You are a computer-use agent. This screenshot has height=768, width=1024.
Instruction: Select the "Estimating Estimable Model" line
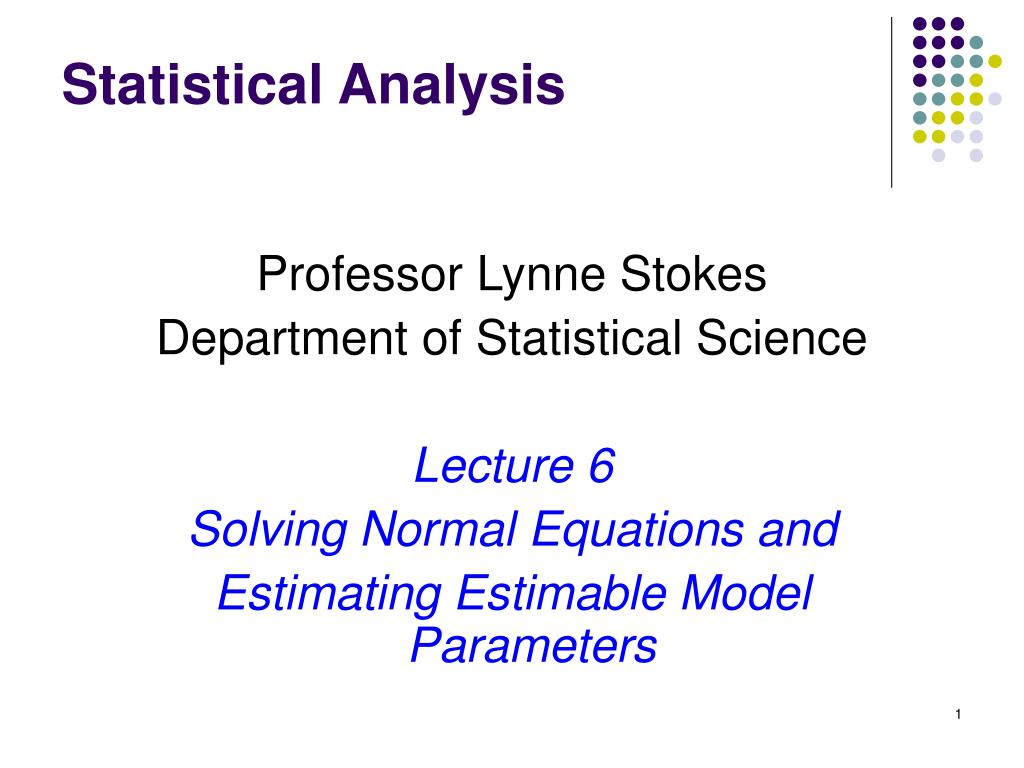515,593
